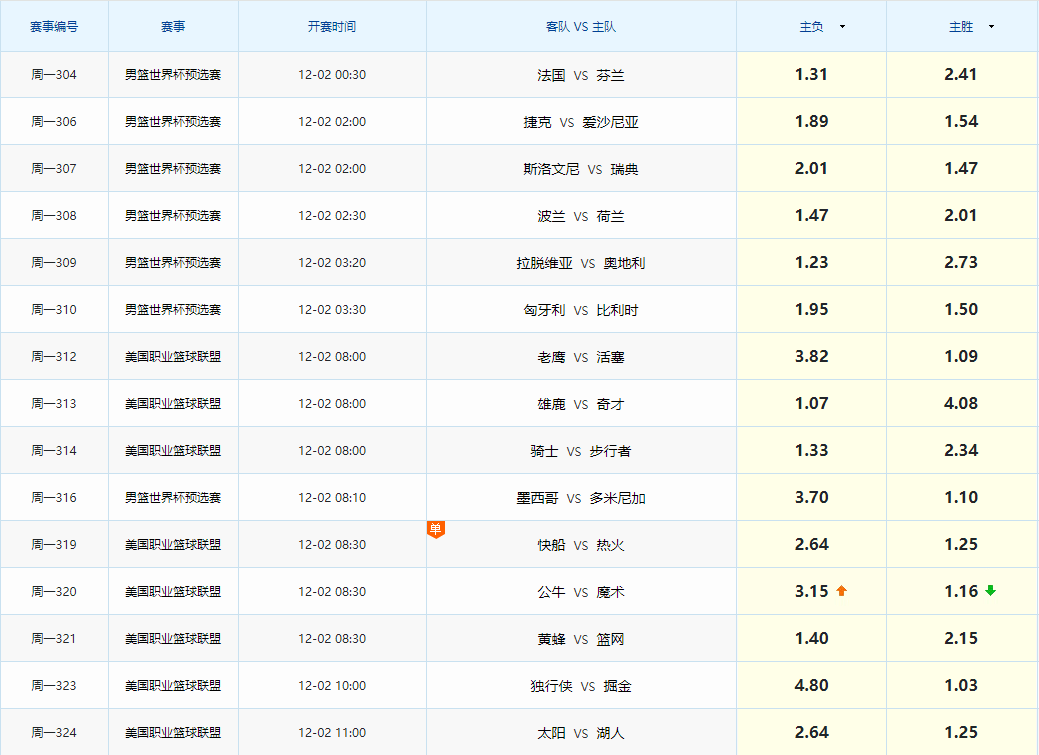The height and width of the screenshot is (755, 1039).
Task: Choose 主负 odds 1.95 for 匈牙利 VS 比利时
Action: pos(811,310)
